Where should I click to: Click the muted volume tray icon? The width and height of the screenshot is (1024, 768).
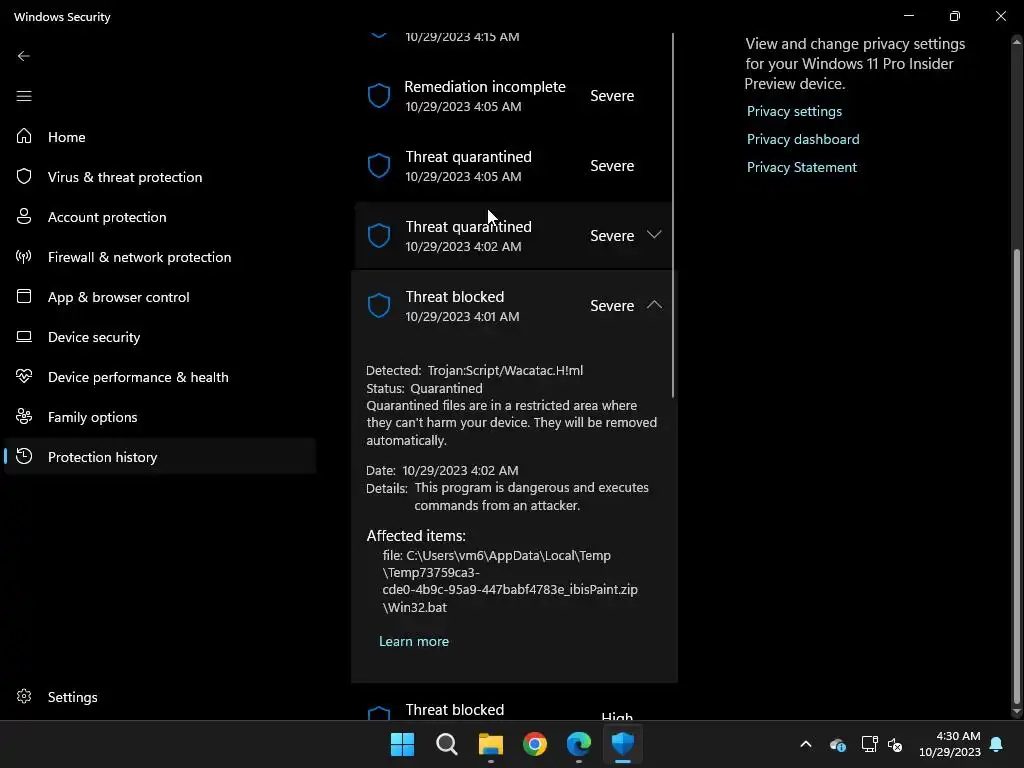pos(895,744)
